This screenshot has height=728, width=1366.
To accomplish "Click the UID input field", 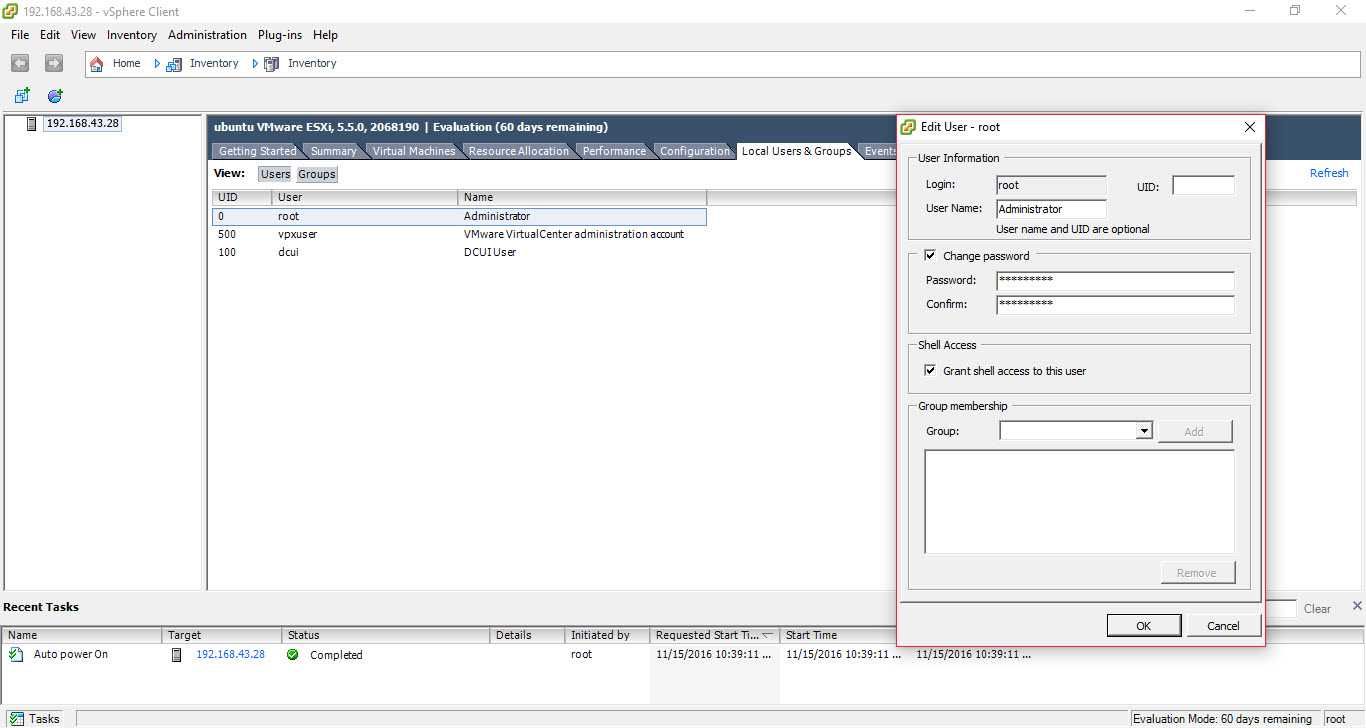I will (x=1203, y=186).
